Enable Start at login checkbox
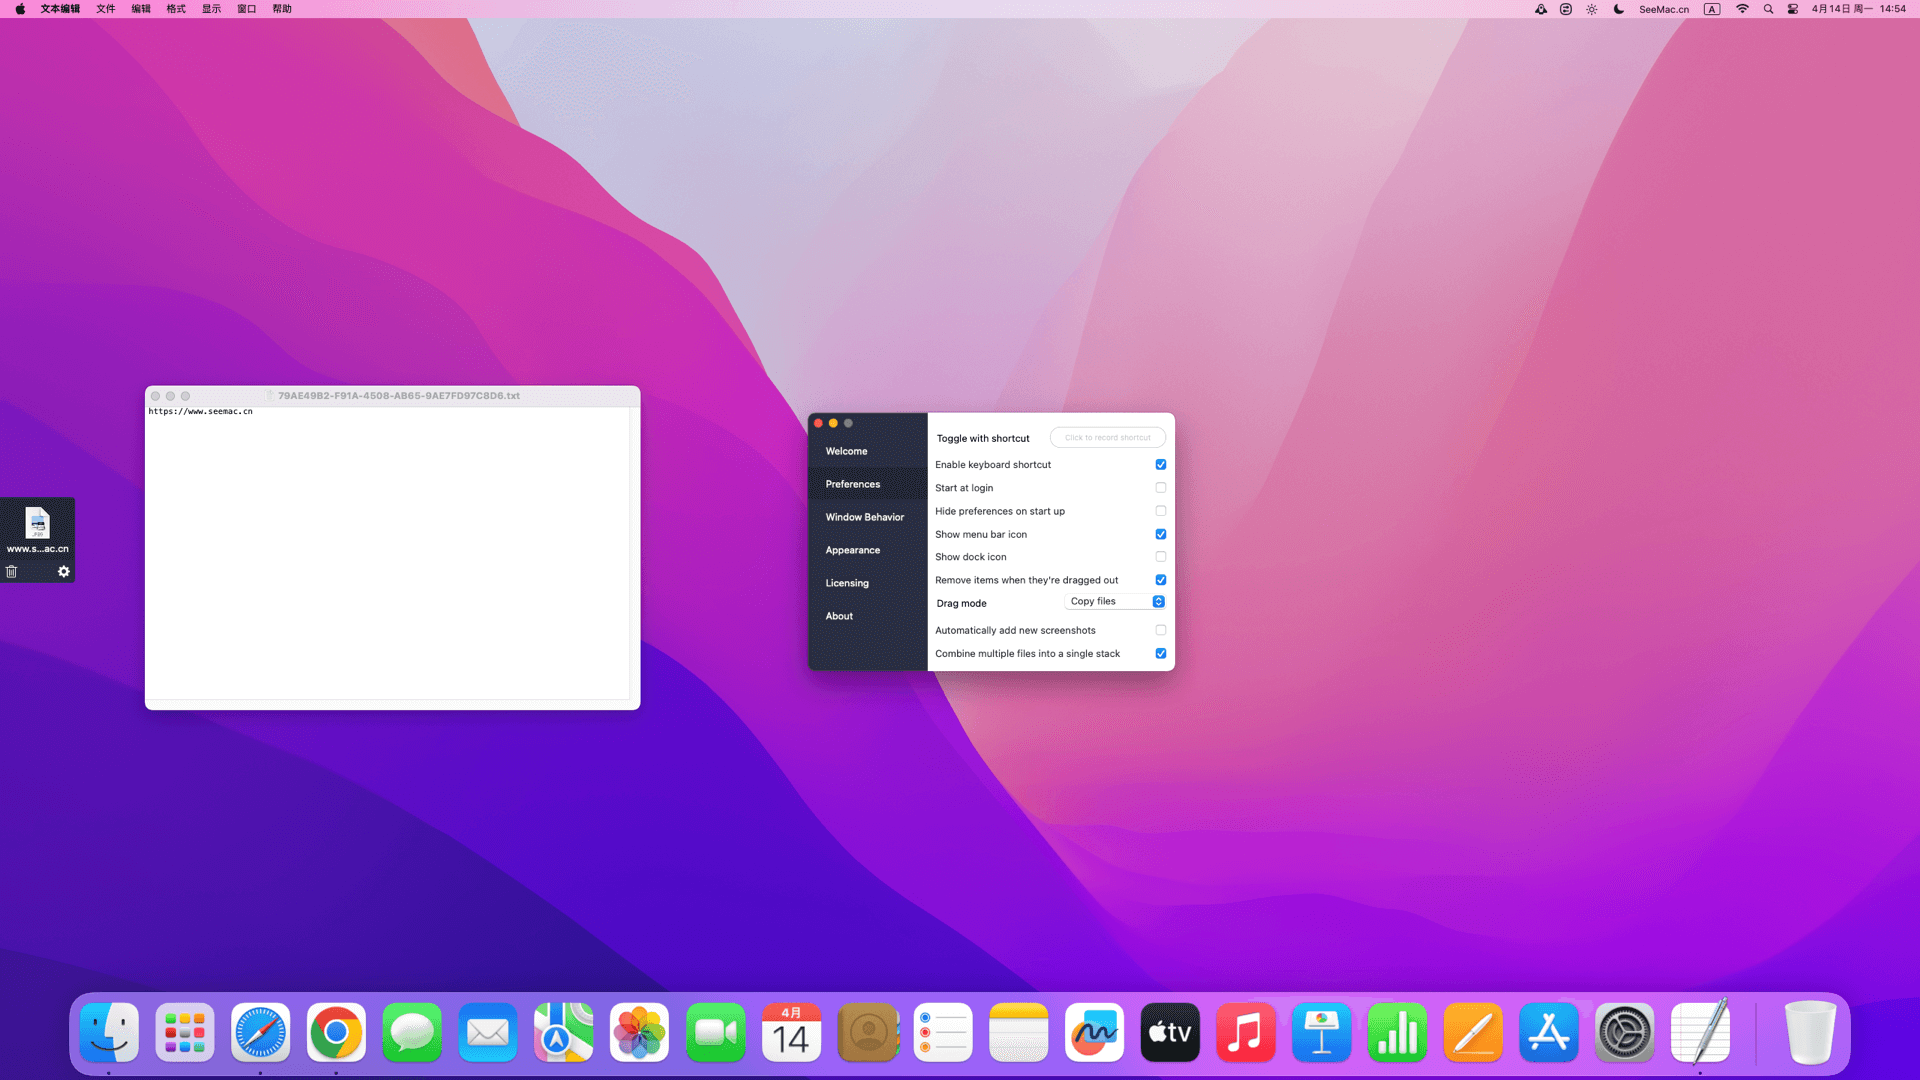 point(1161,488)
